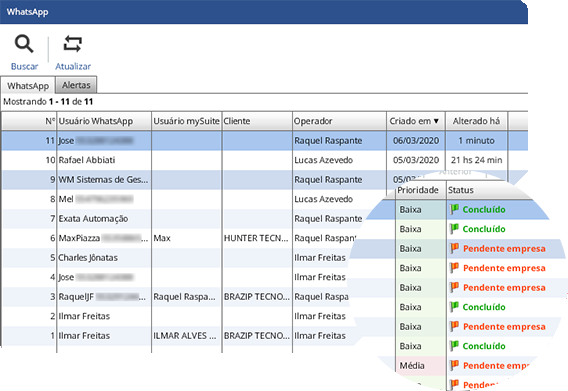
Task: Click Ilmar Freitas user in row 1
Action: coord(84,336)
